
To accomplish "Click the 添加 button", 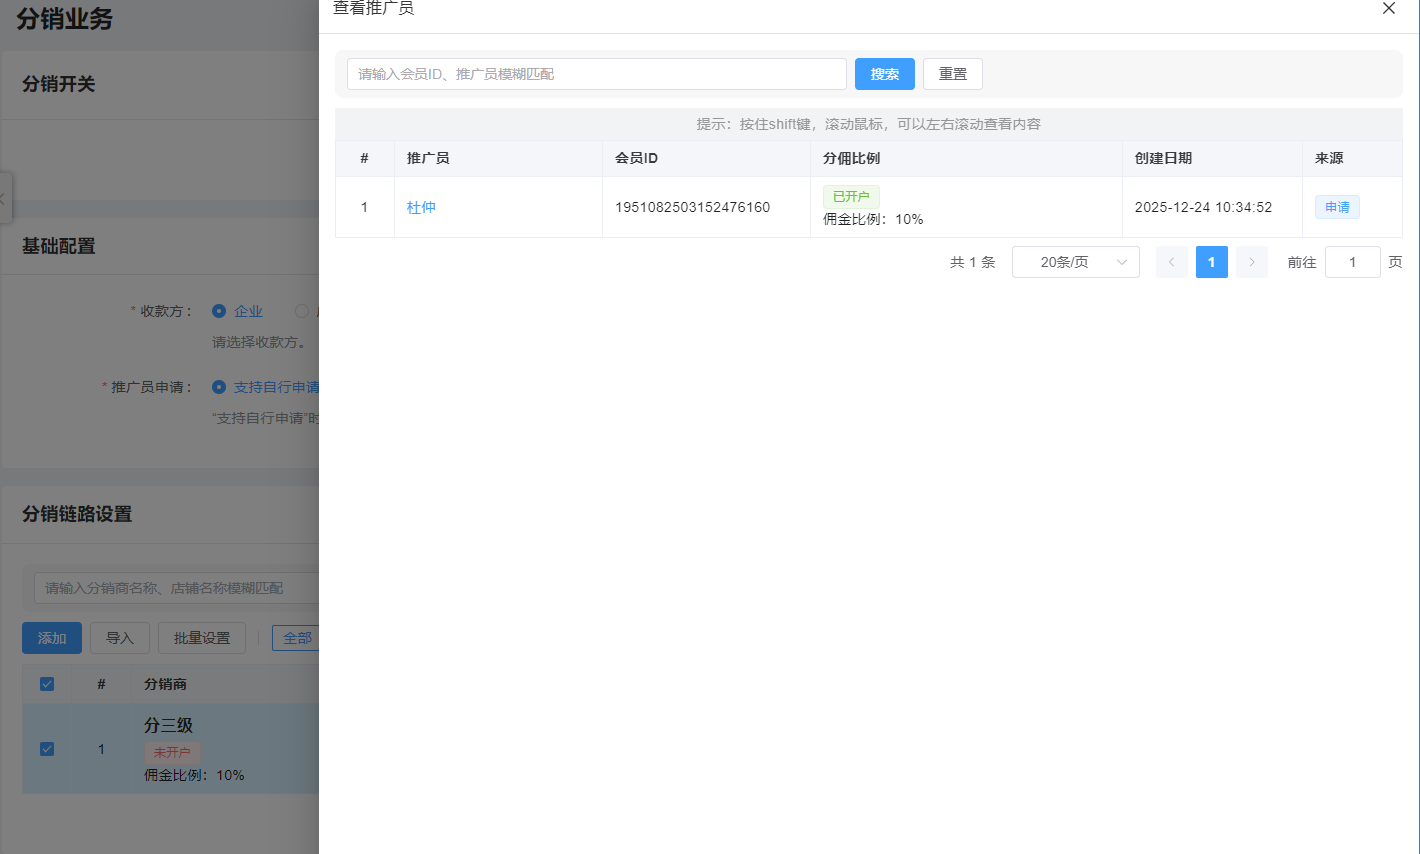I will pos(51,637).
